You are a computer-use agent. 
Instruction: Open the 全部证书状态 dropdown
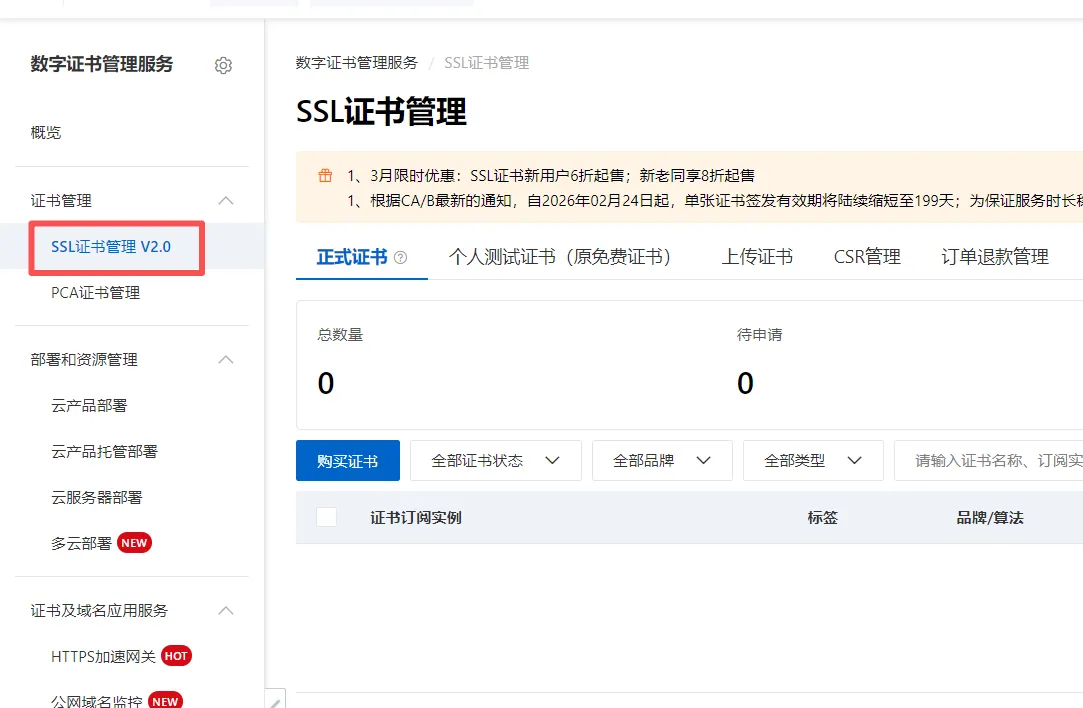point(496,461)
